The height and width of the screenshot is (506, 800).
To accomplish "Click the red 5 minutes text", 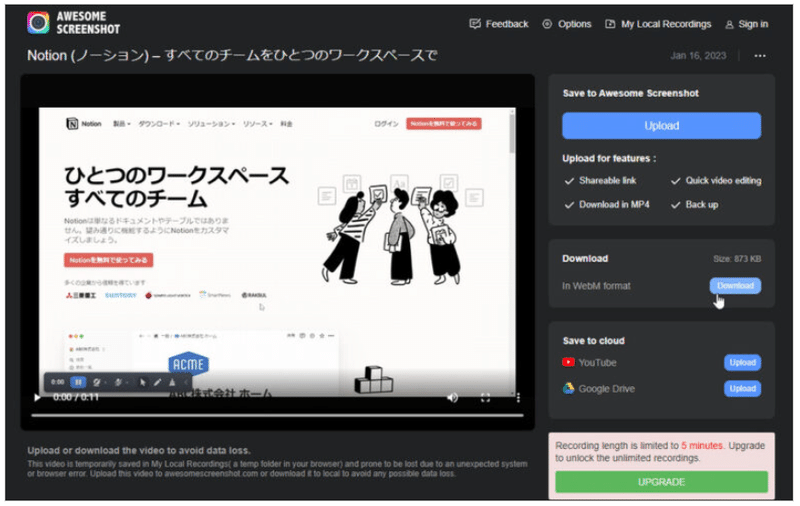I will 702,446.
